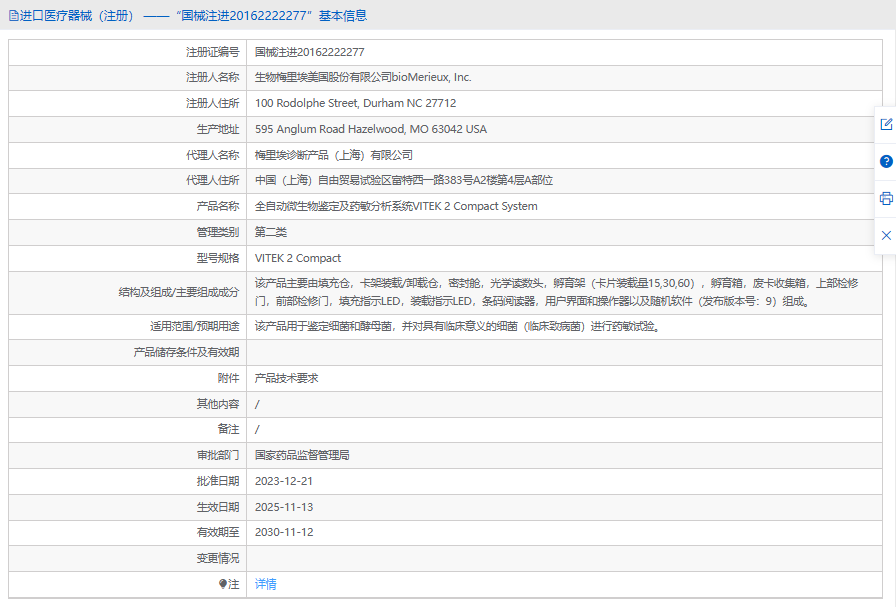Image resolution: width=896 pixels, height=607 pixels.
Task: Click structure description starting 该产品主要由填充仓
Action: [557, 292]
